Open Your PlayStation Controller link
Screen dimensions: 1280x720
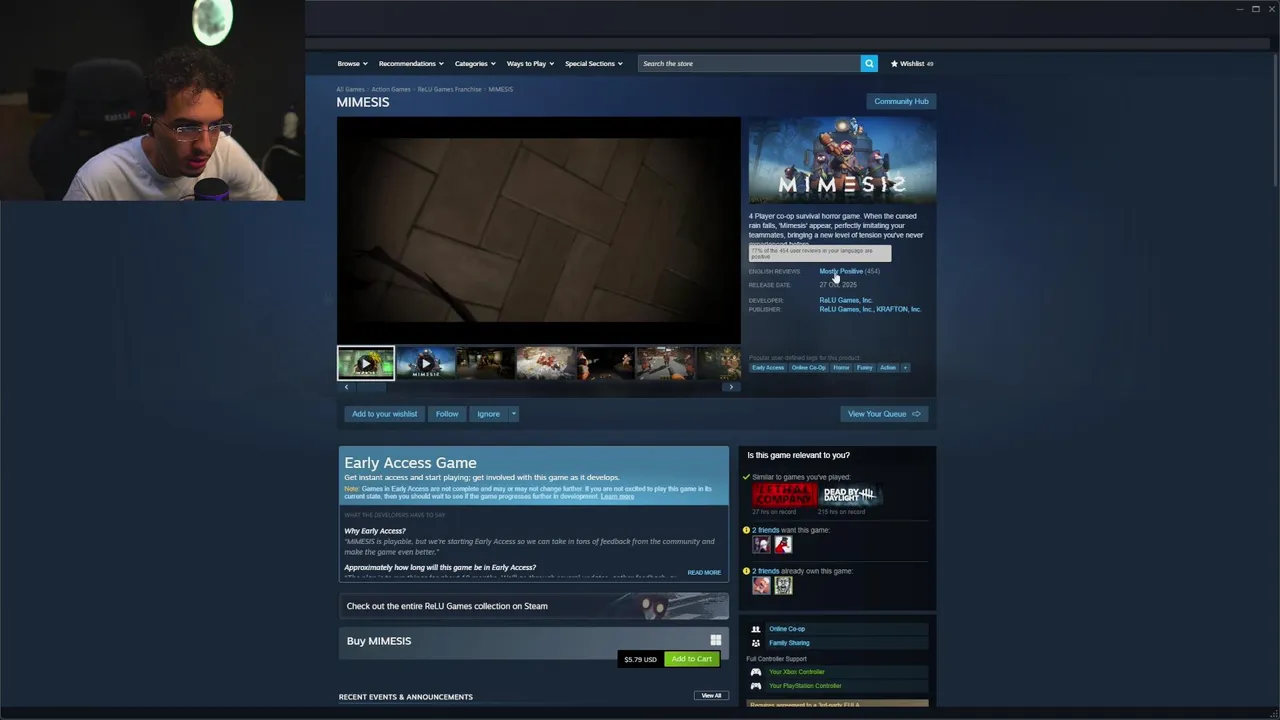(x=805, y=686)
